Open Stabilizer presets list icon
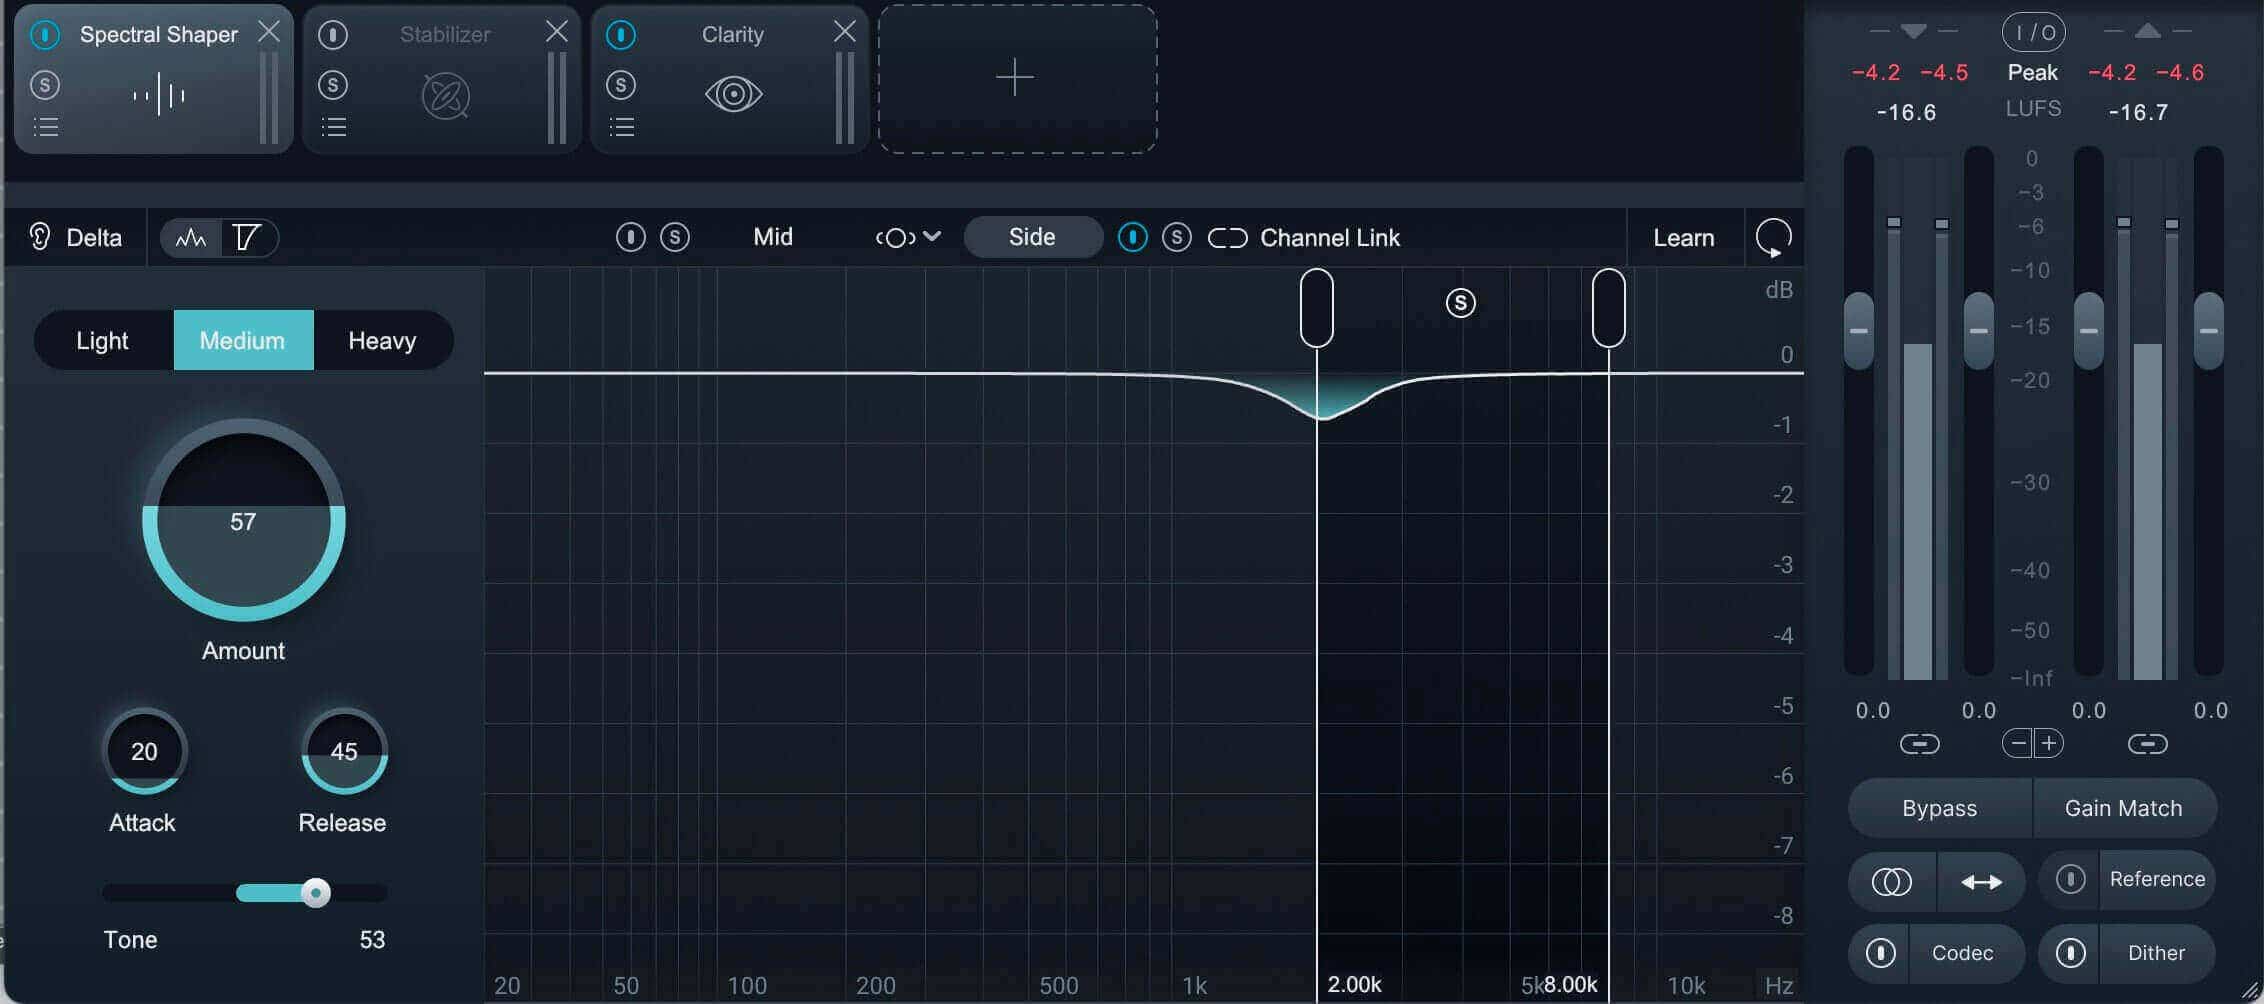Viewport: 2264px width, 1004px height. point(334,128)
